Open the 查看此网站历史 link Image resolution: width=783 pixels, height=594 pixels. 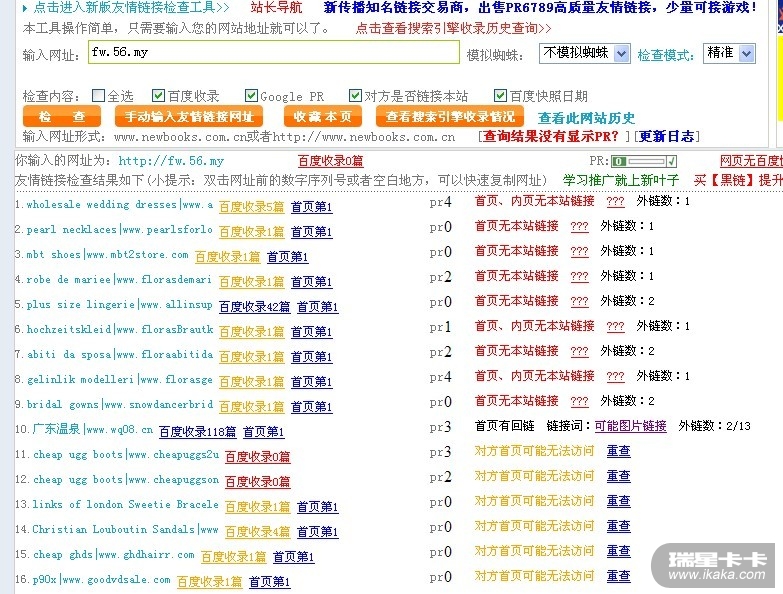click(586, 118)
